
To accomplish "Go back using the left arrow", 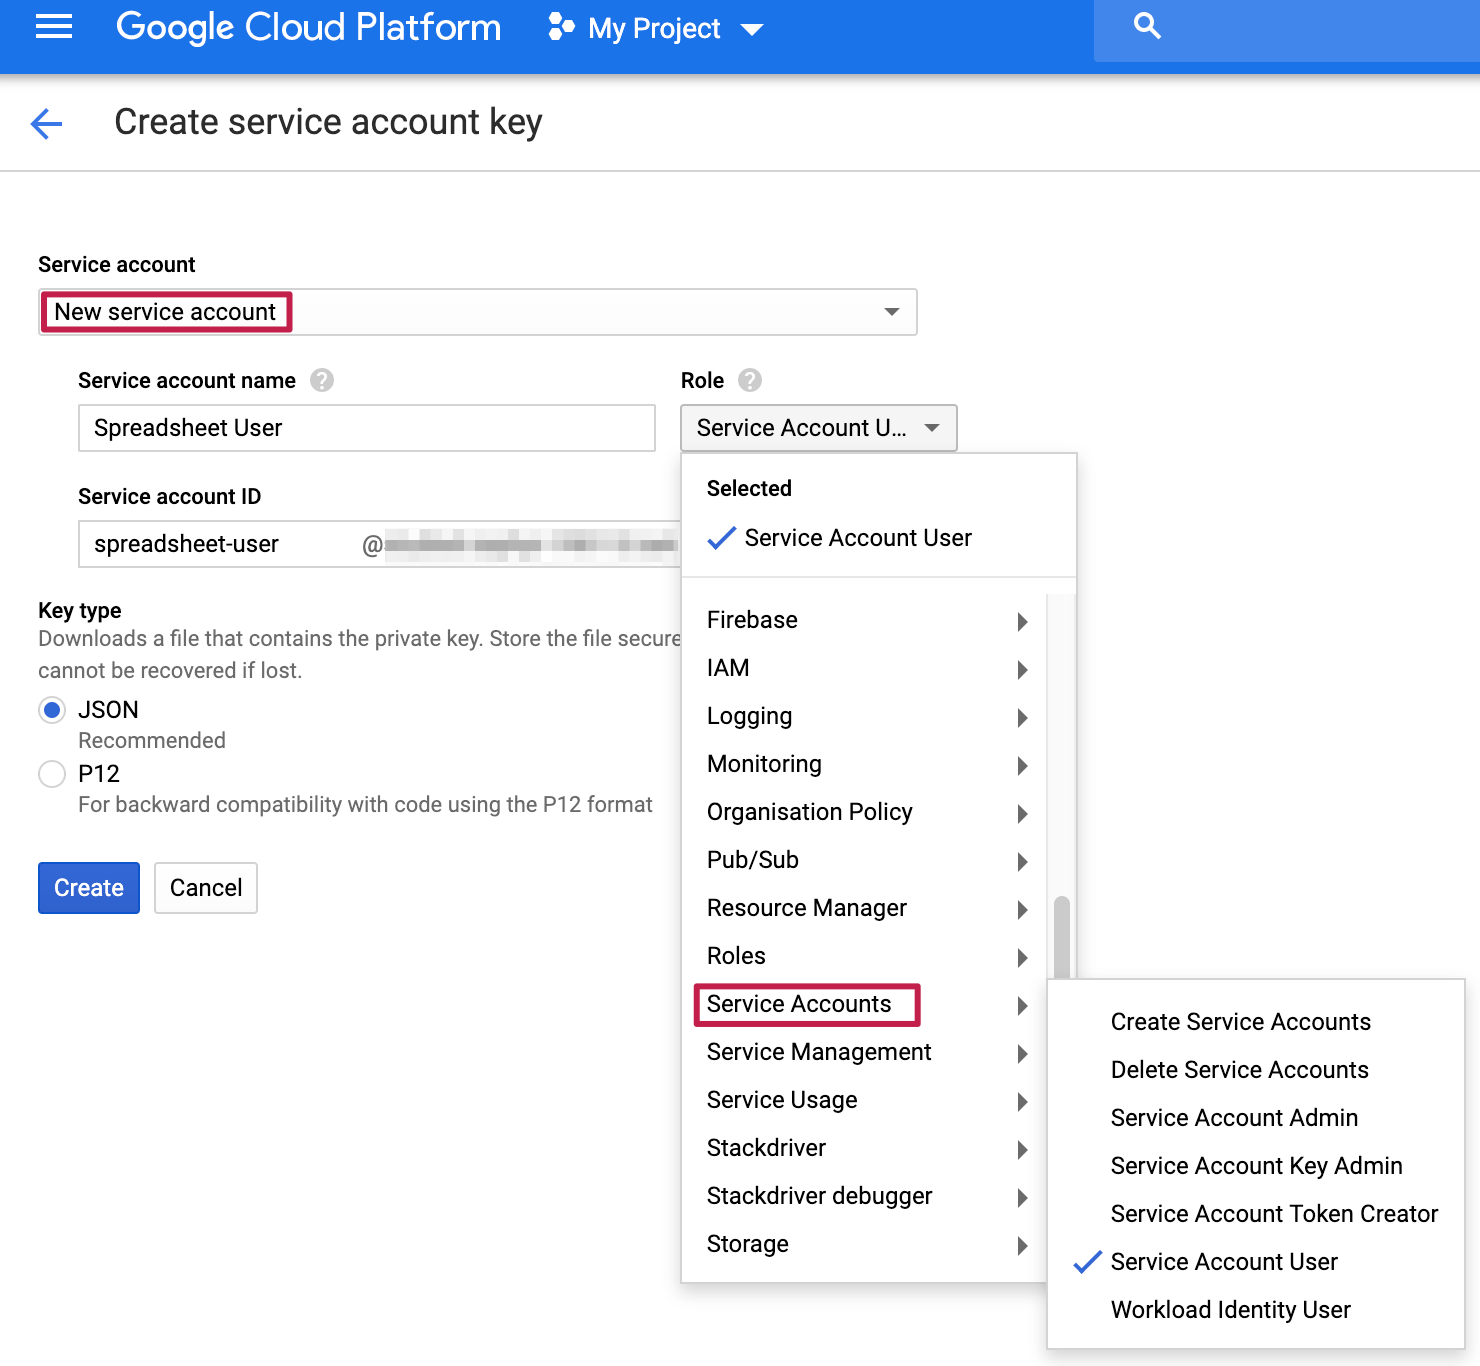I will (47, 124).
